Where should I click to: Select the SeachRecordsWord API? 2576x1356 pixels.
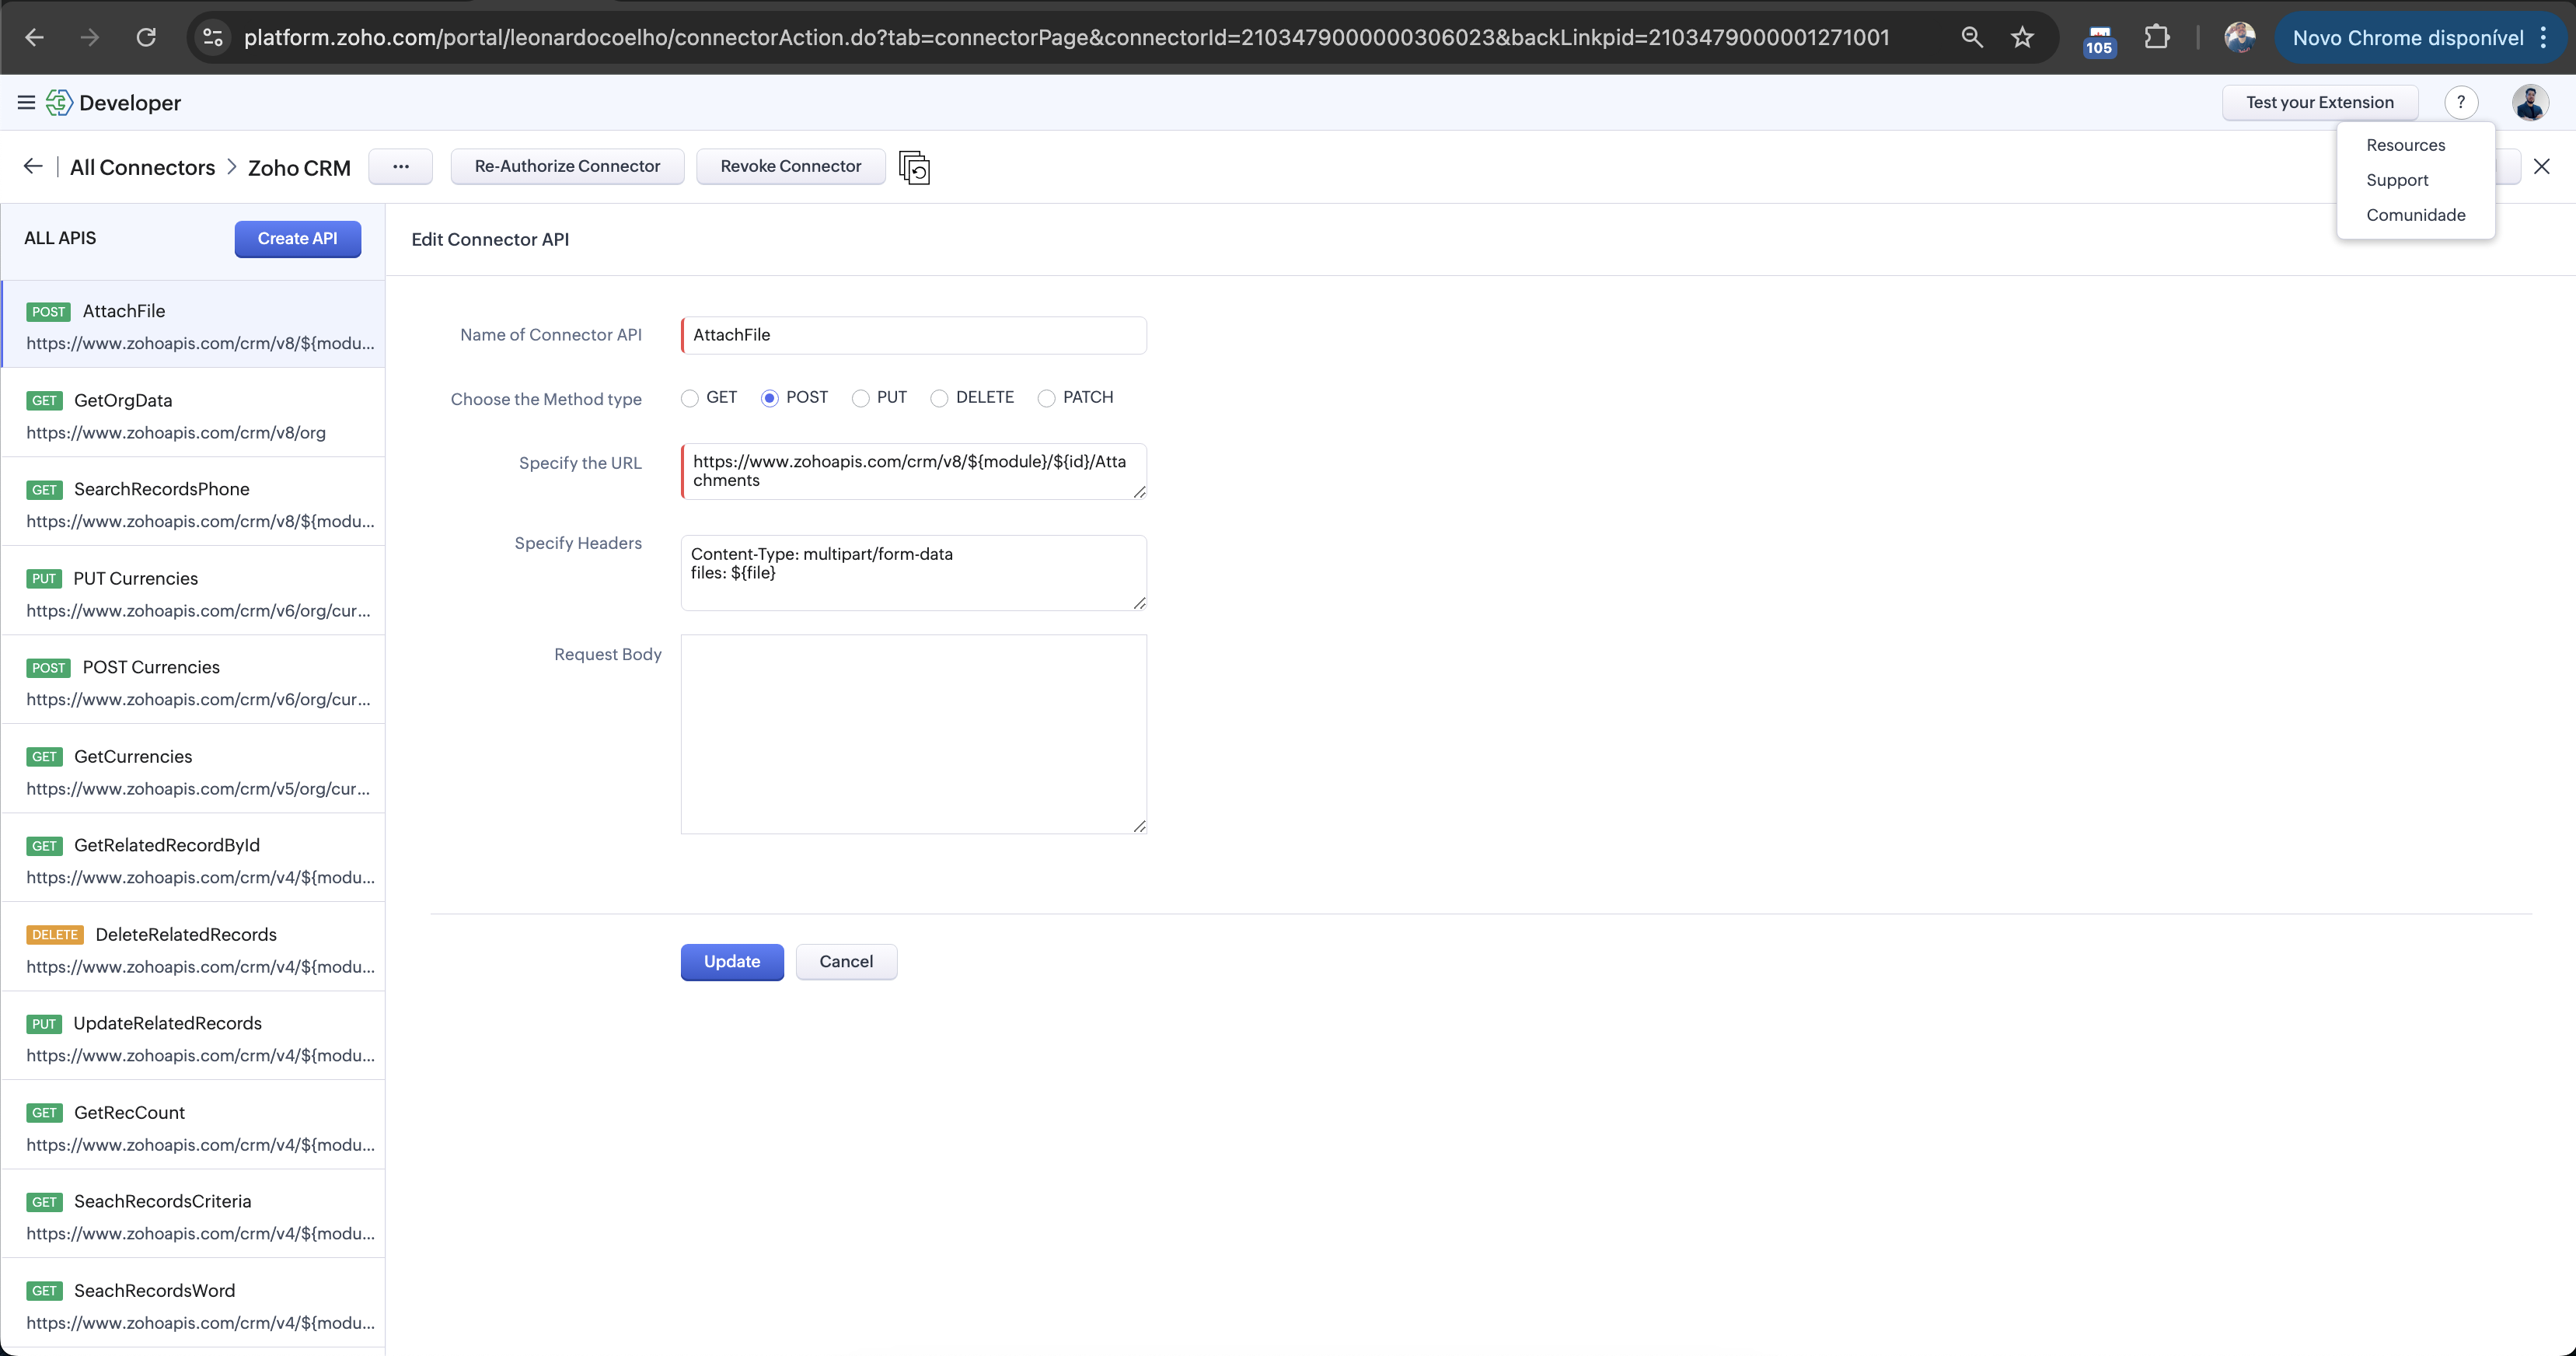[x=194, y=1304]
